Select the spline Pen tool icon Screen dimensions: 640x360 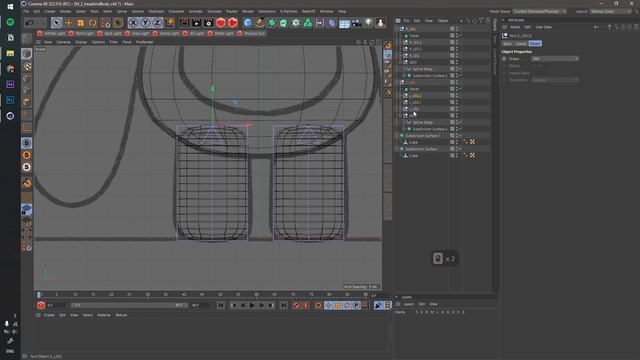coord(260,23)
